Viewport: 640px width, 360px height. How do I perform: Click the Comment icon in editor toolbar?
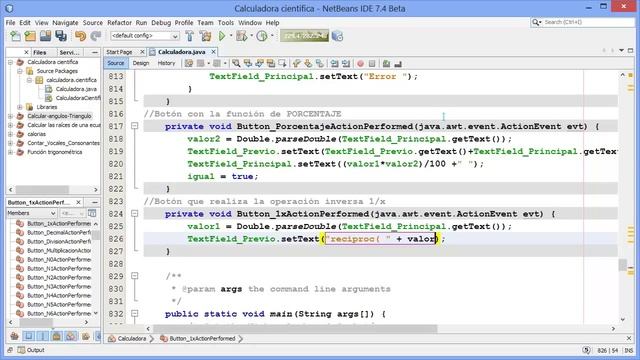pos(386,63)
